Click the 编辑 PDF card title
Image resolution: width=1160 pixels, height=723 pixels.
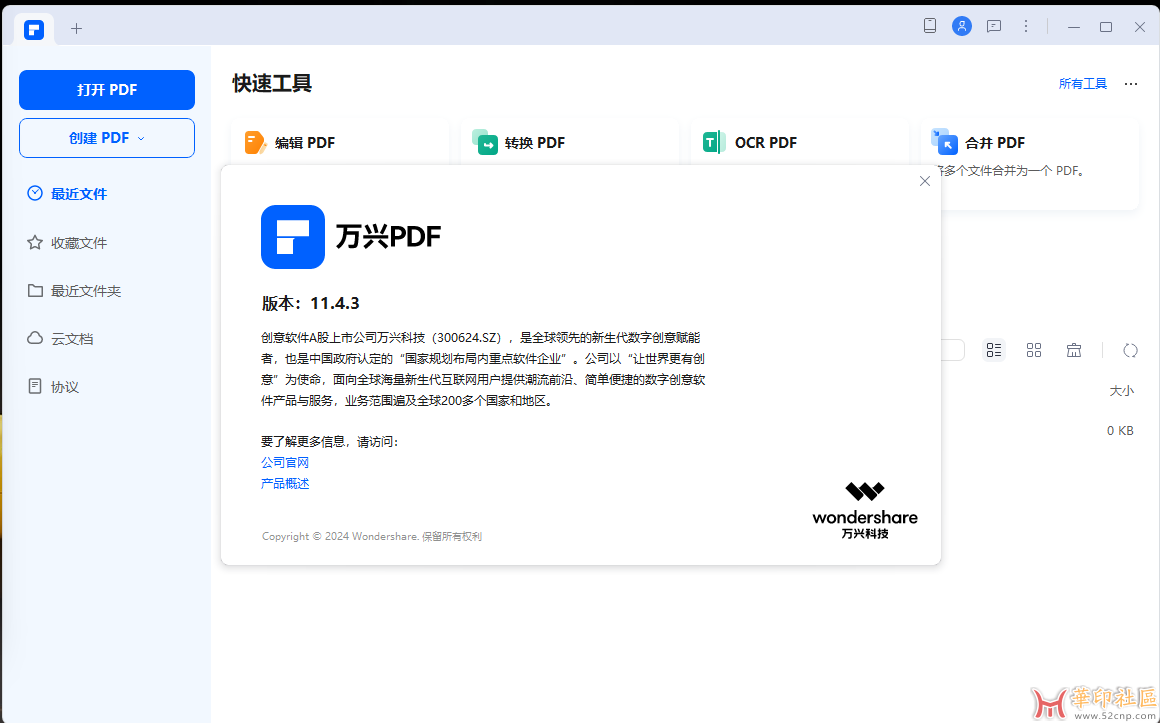pyautogui.click(x=305, y=143)
